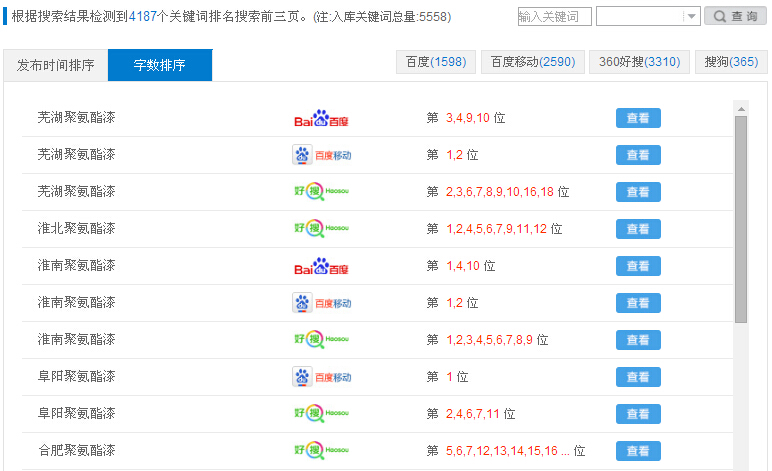The width and height of the screenshot is (772, 471).
Task: Click the Baidu logo in 淮南聚氨酯漆 row
Action: pyautogui.click(x=321, y=266)
